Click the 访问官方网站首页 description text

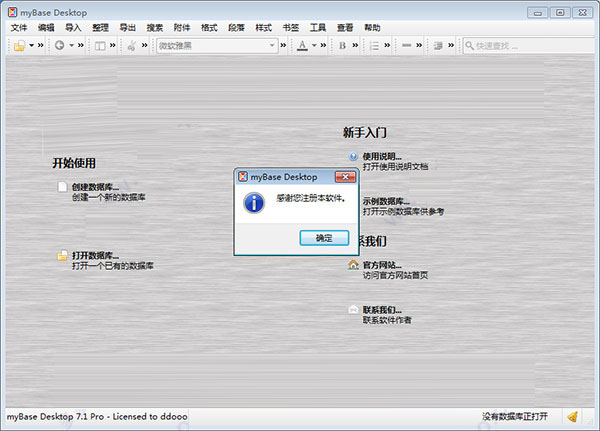[395, 275]
